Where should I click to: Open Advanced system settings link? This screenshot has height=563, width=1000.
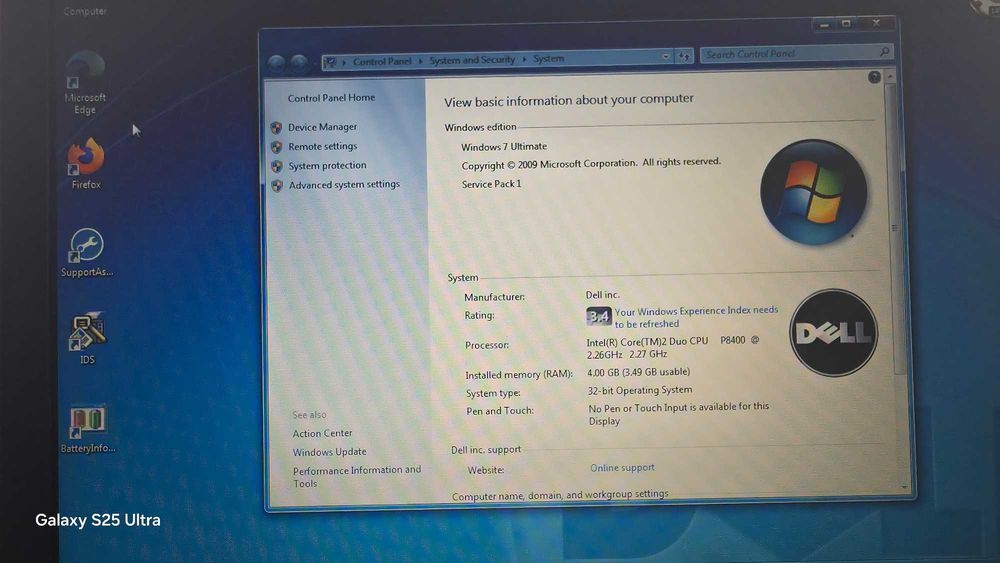tap(344, 184)
